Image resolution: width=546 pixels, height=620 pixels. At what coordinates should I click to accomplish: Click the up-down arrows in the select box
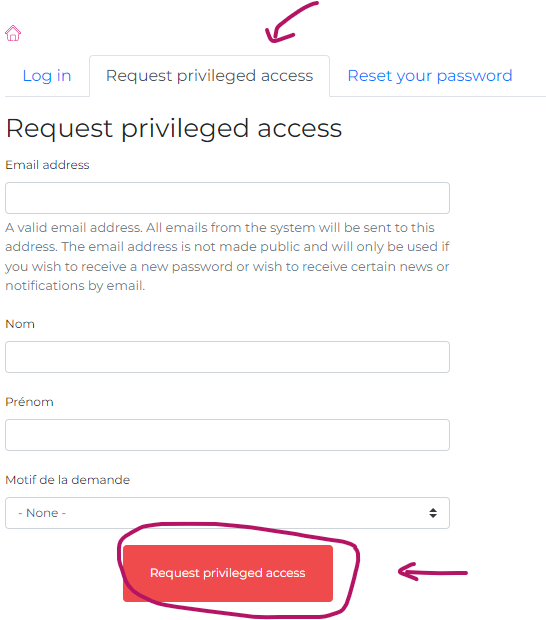coord(433,513)
